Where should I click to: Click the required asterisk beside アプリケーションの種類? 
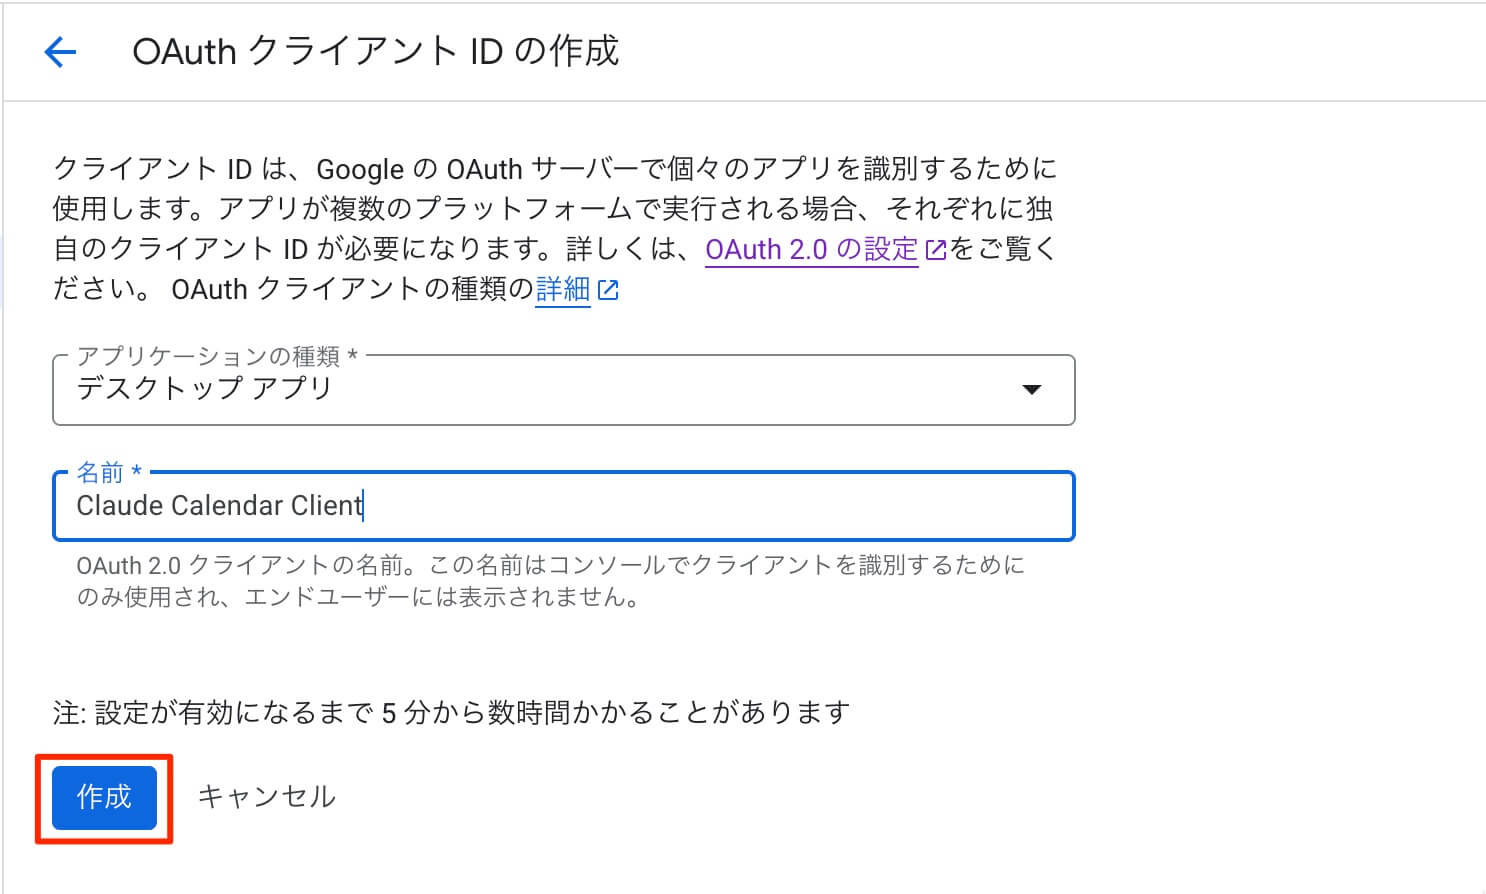pos(352,355)
